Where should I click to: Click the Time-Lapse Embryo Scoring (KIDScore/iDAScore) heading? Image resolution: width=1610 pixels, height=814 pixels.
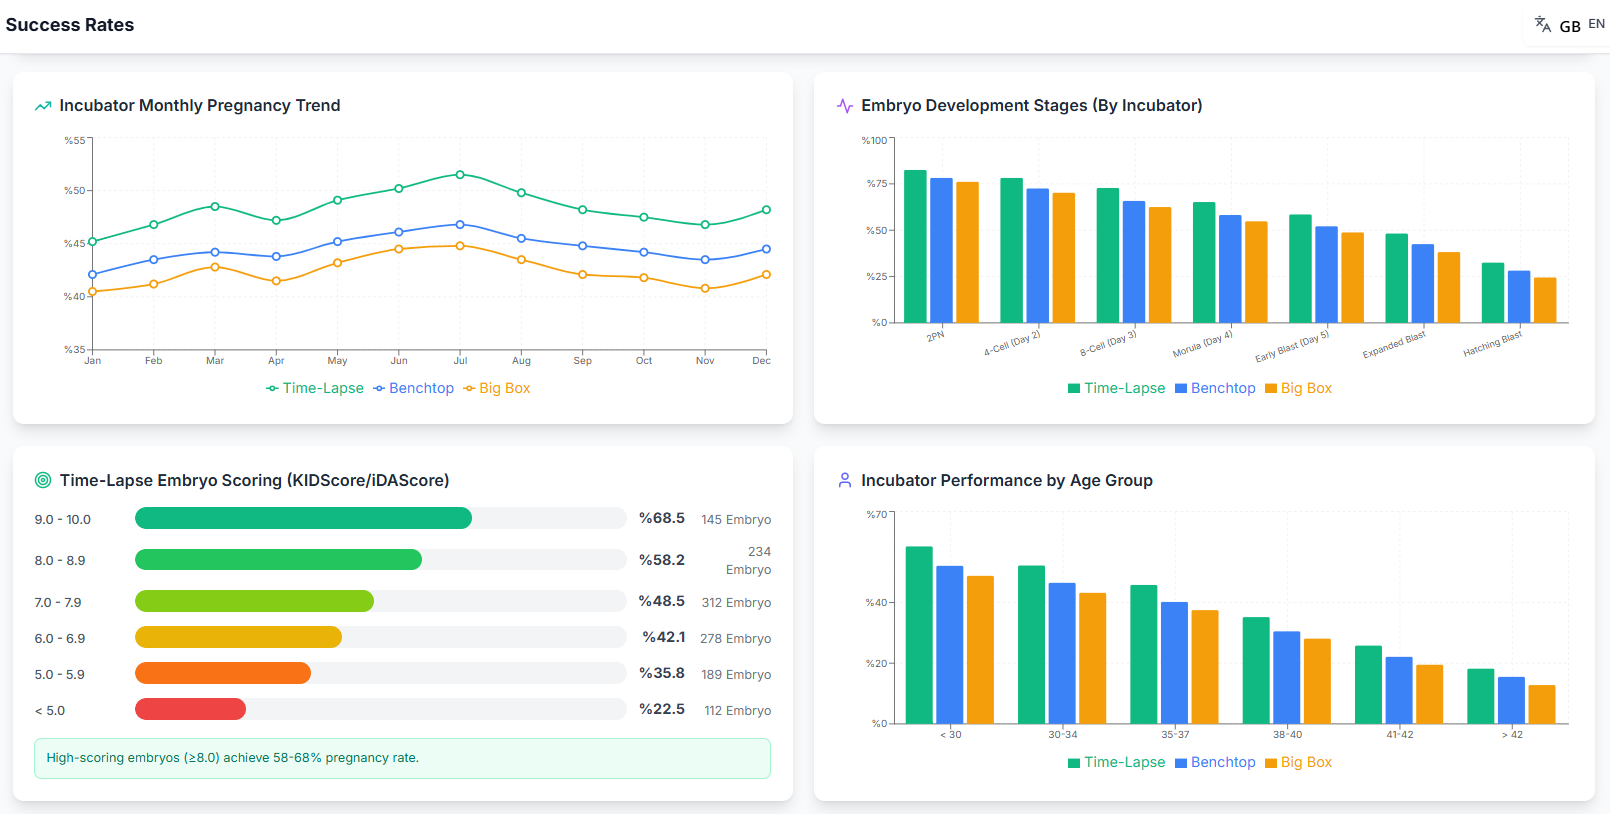pyautogui.click(x=254, y=480)
